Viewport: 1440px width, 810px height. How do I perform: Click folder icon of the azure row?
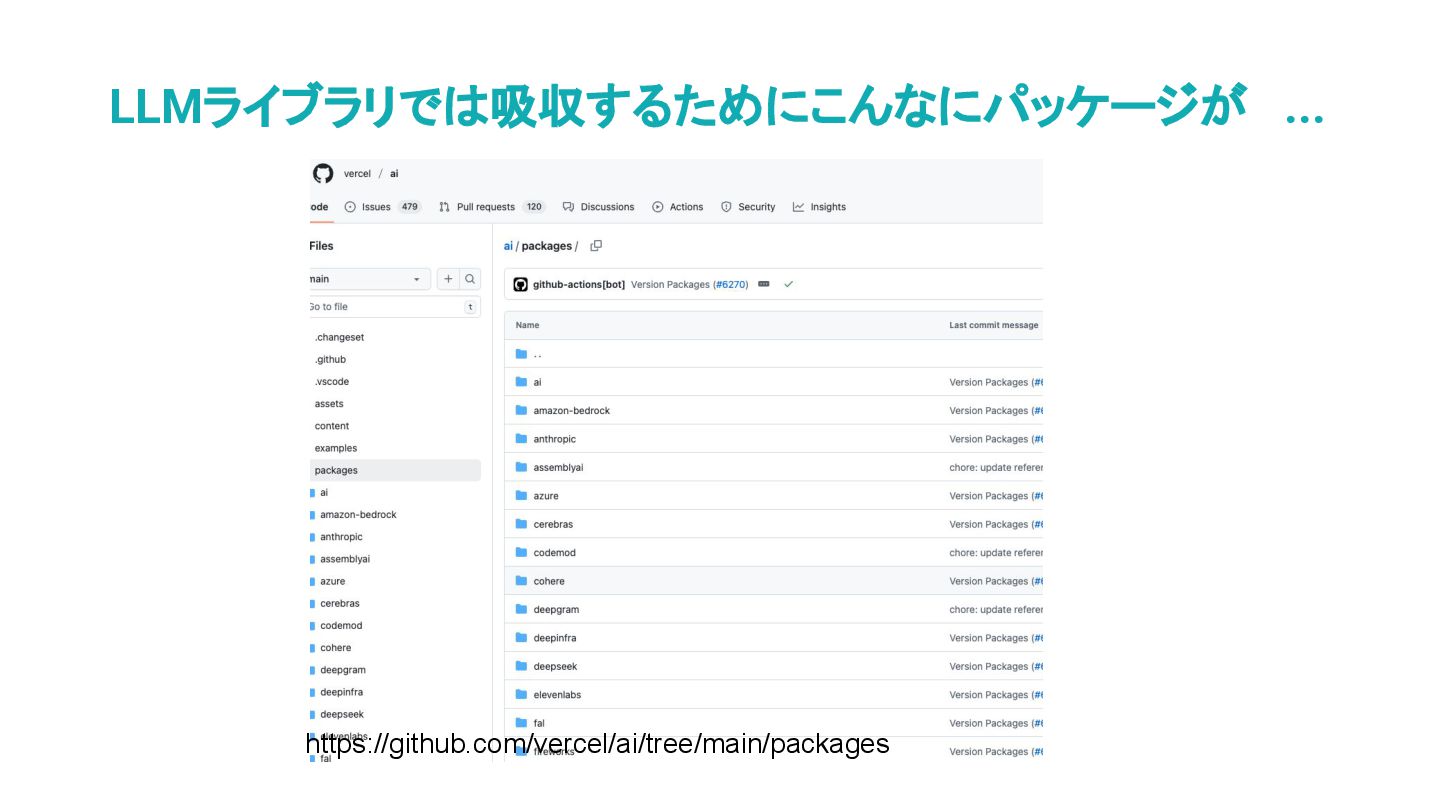tap(521, 496)
